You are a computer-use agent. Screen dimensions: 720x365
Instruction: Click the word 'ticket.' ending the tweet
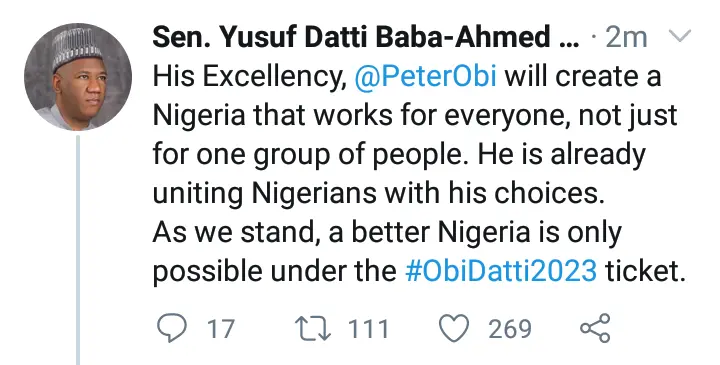click(x=645, y=270)
